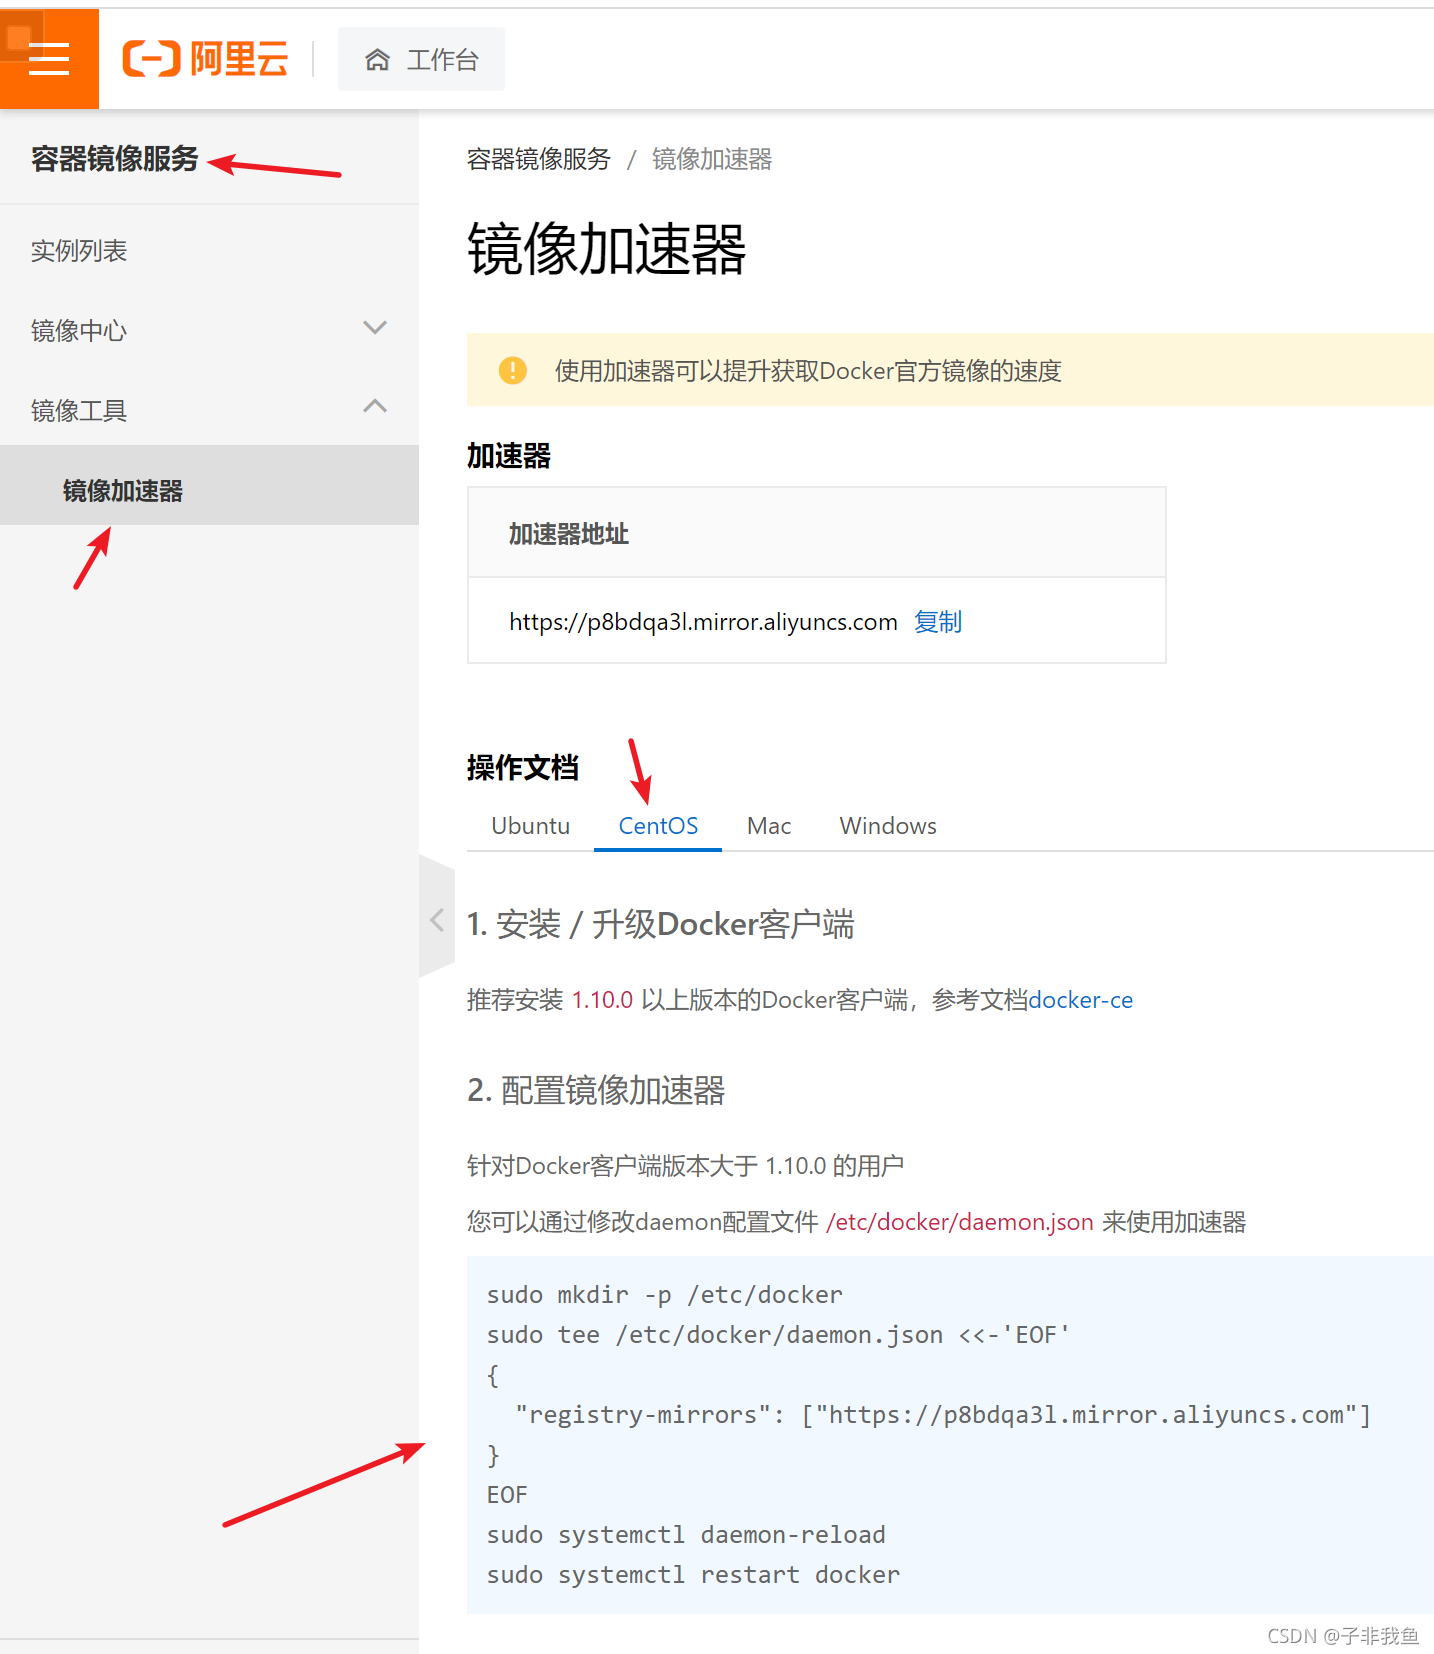Click the registry-mirrors code line
Viewport: 1434px width, 1654px height.
pos(943,1415)
